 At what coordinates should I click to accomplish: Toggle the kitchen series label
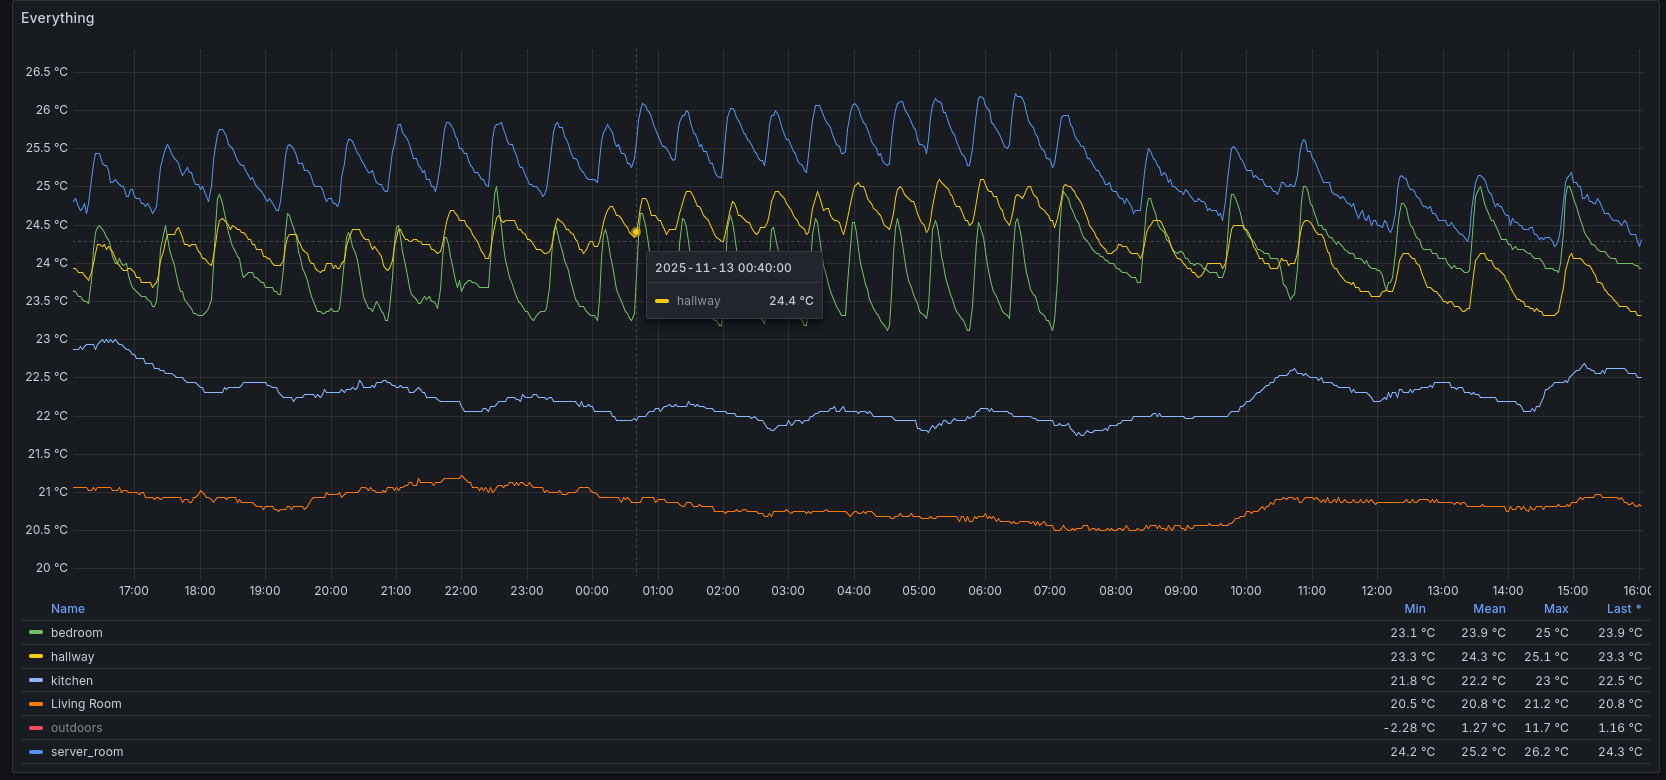point(72,681)
